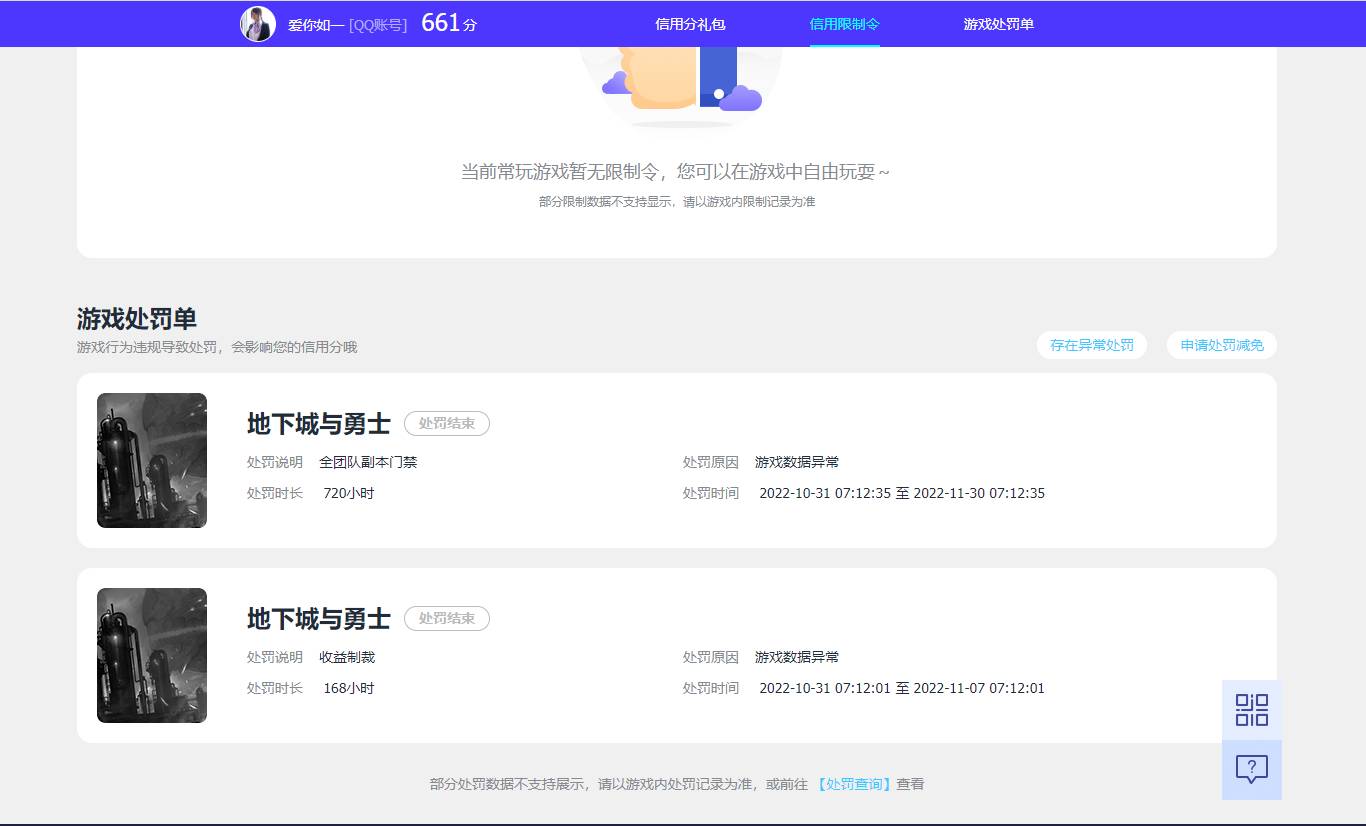Screen dimensions: 1366x826
Task: Click the 661分 credit score display
Action: click(x=447, y=22)
